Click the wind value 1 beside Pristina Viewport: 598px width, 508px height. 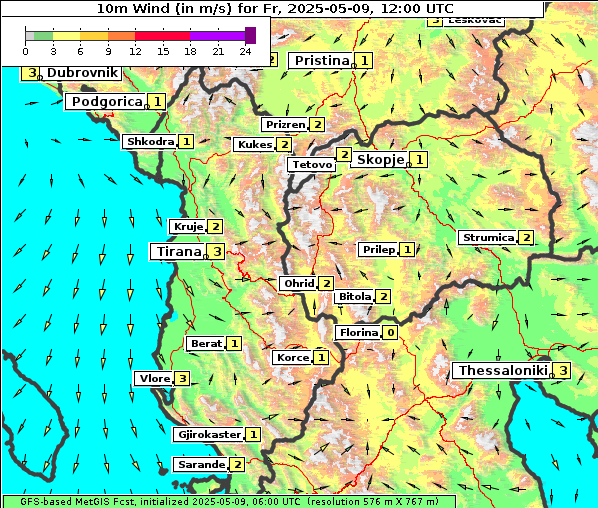(x=364, y=60)
